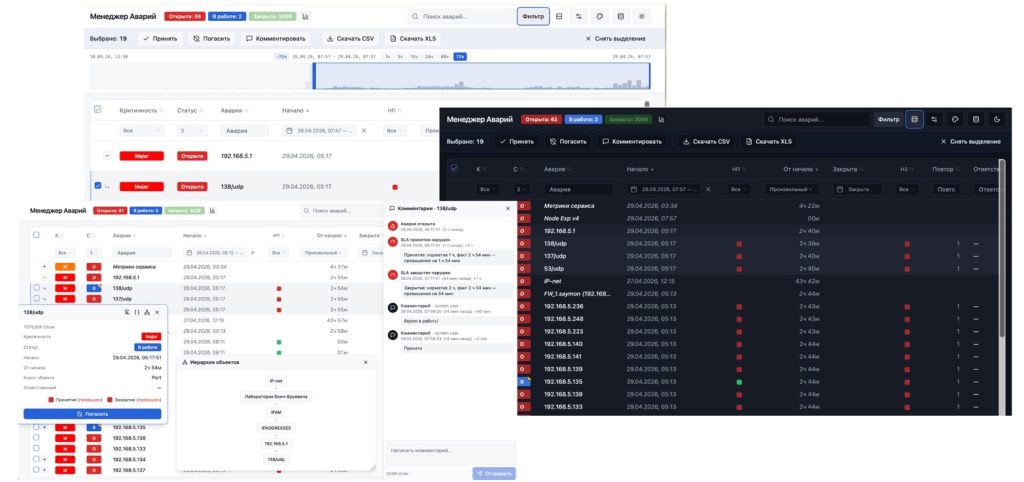Close the object hierarchy popup

[x=365, y=362]
